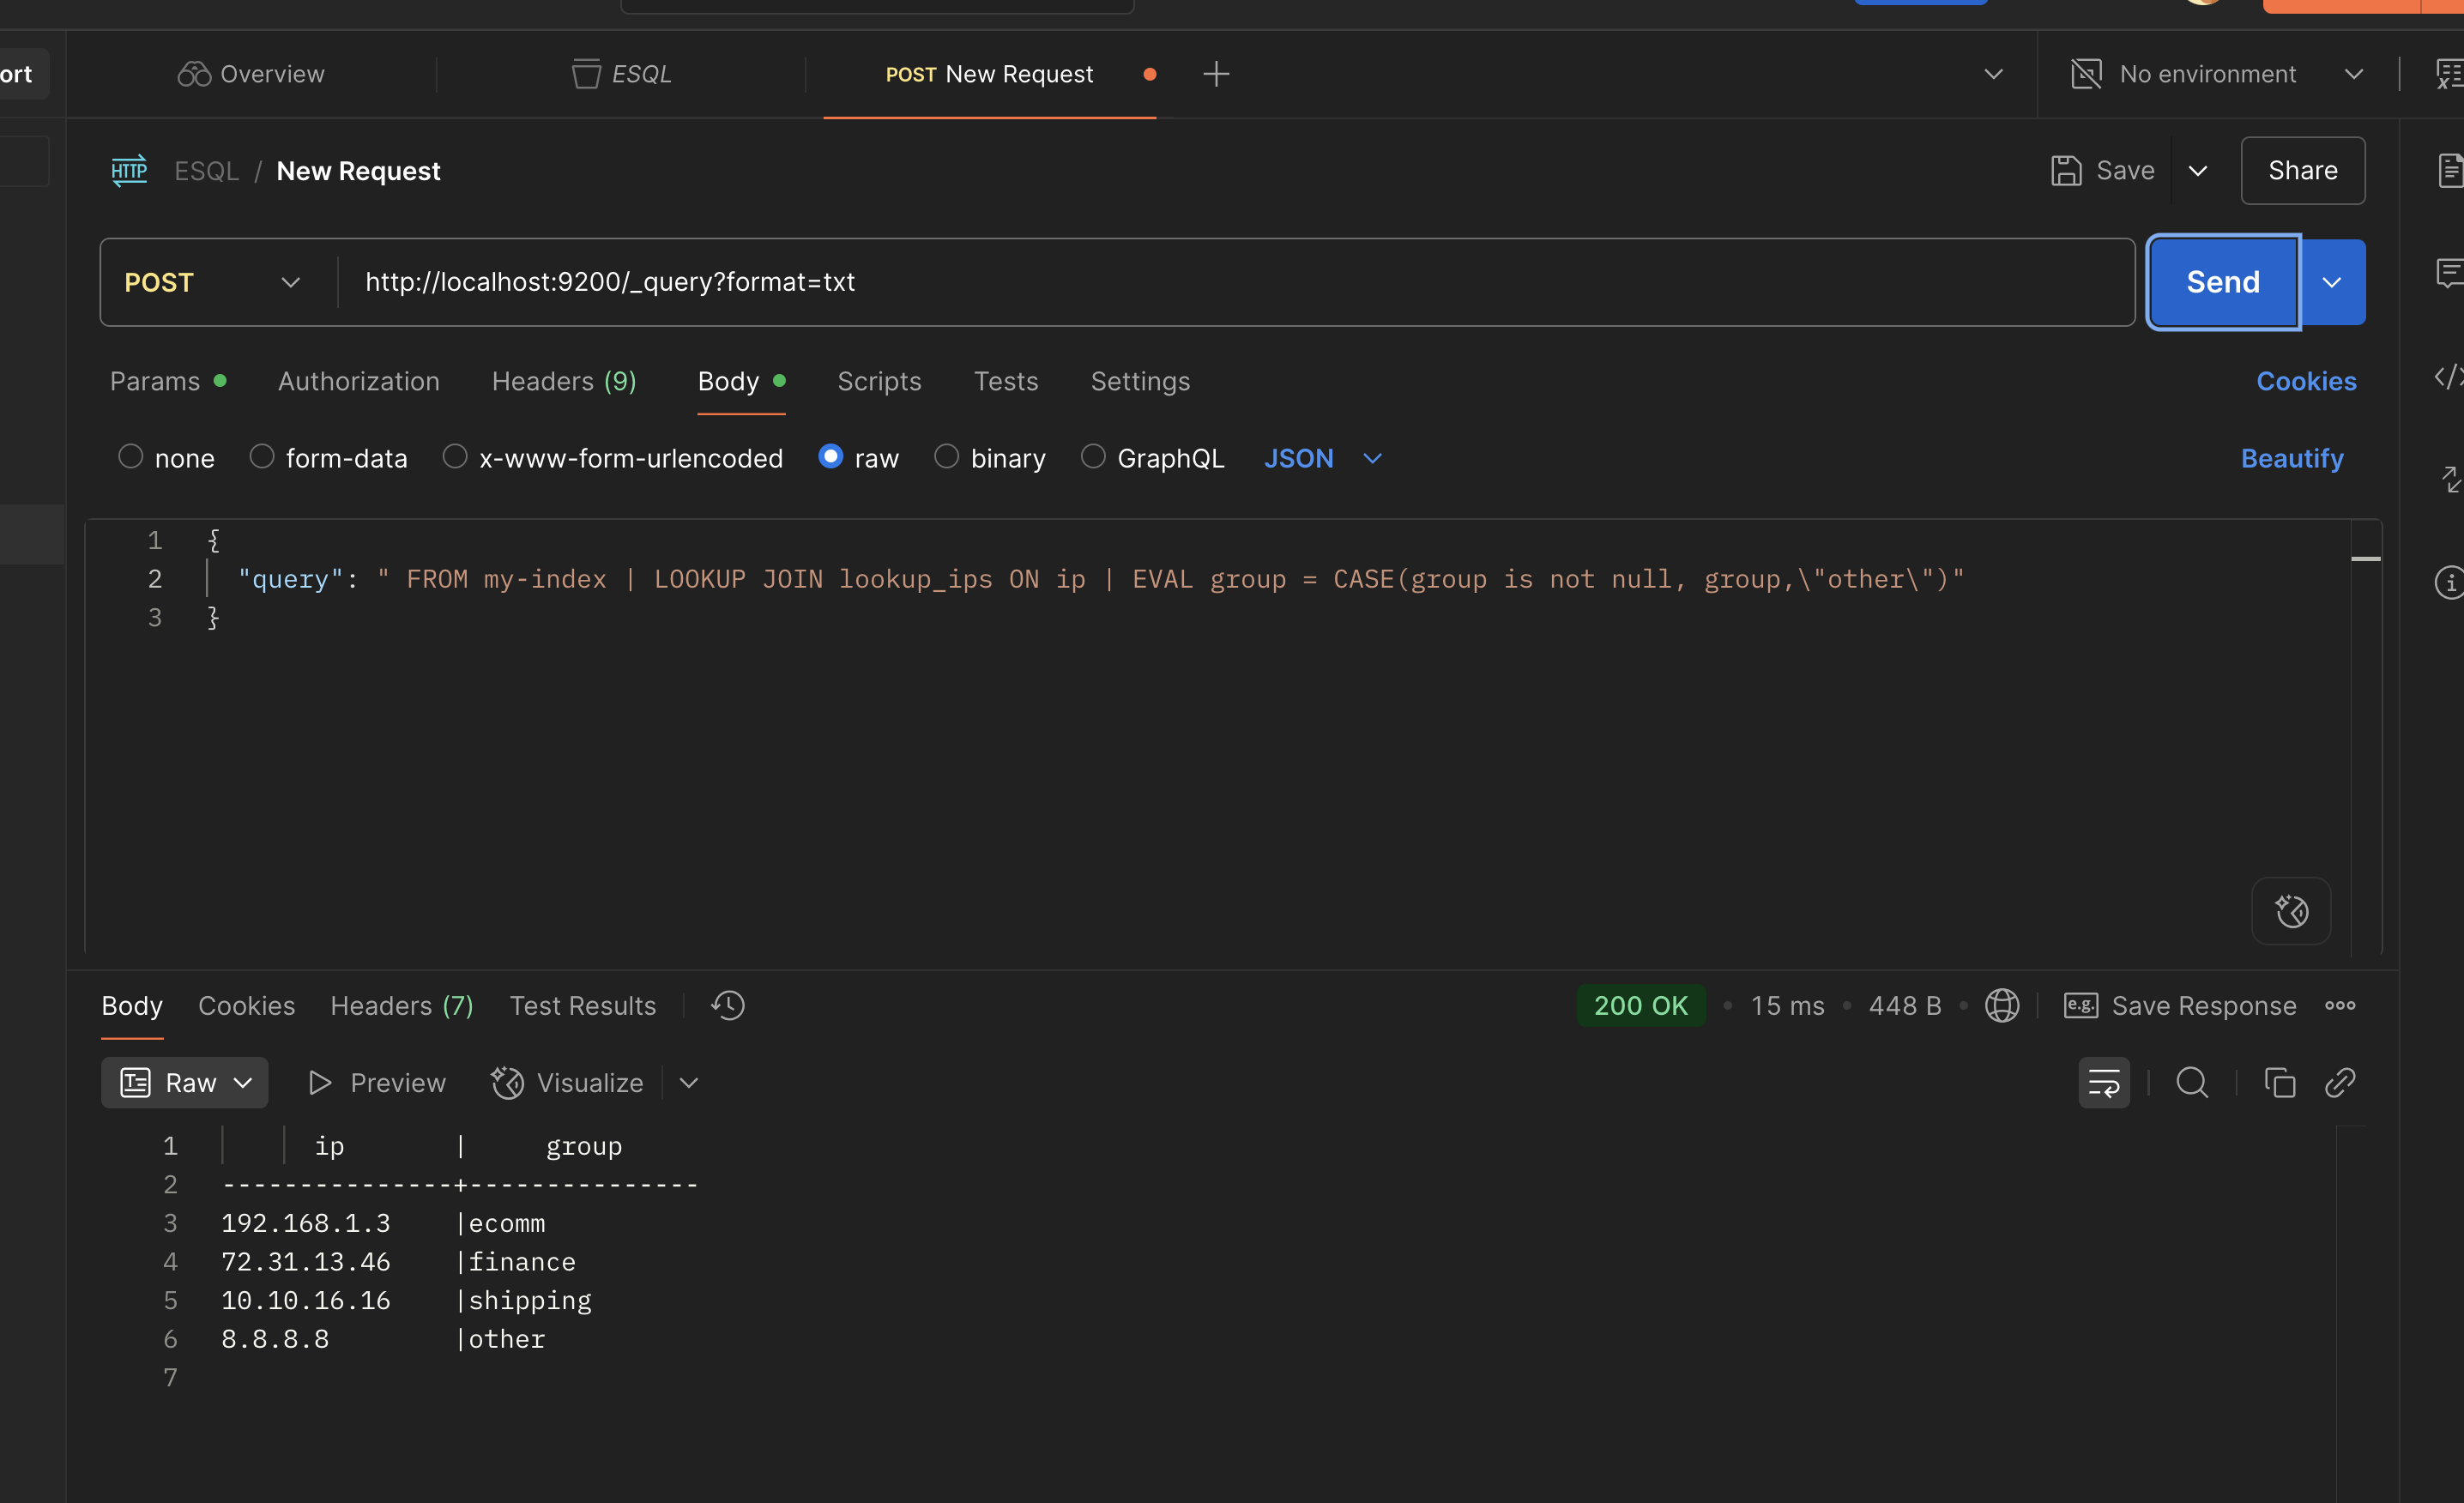Select the none body type radio
The image size is (2464, 1503).
(131, 457)
